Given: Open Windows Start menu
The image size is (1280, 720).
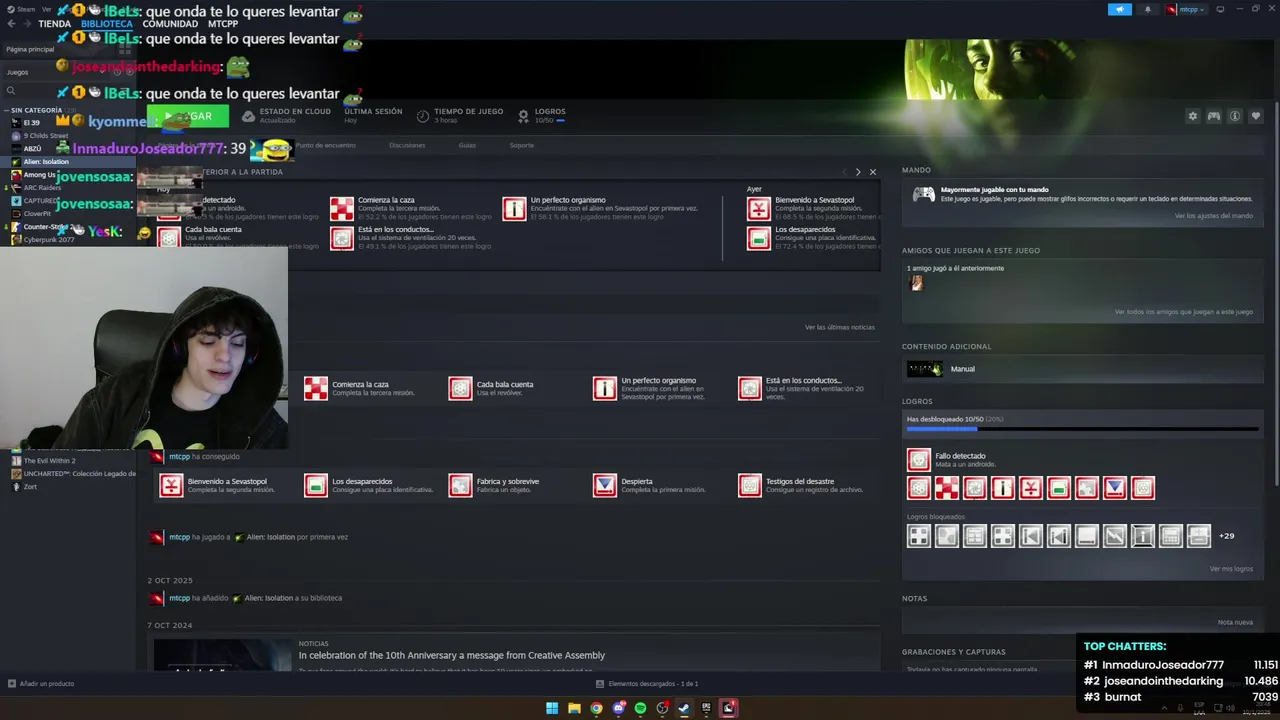Looking at the screenshot, I should coord(552,708).
